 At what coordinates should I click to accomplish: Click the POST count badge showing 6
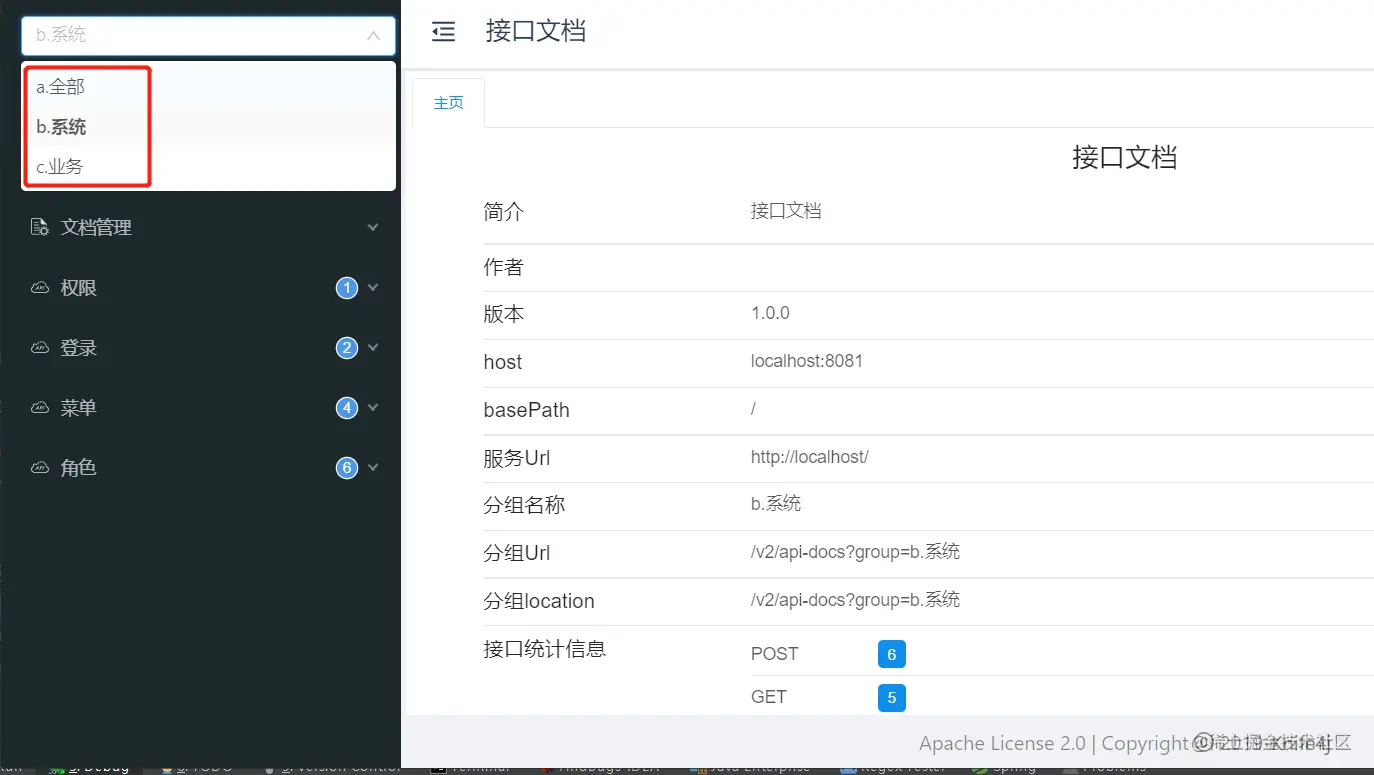890,654
